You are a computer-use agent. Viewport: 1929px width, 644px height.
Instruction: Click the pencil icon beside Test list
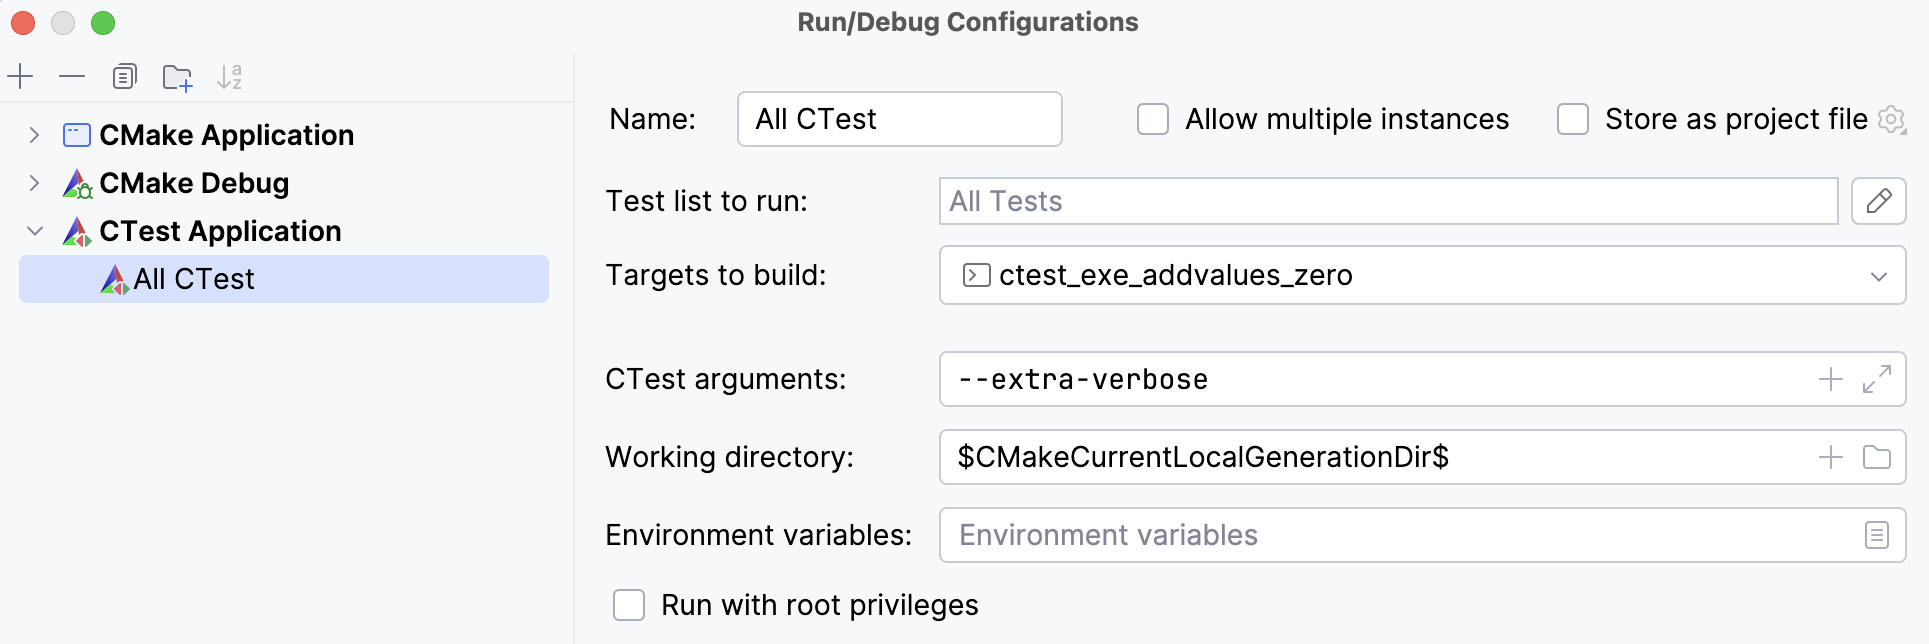coord(1878,201)
